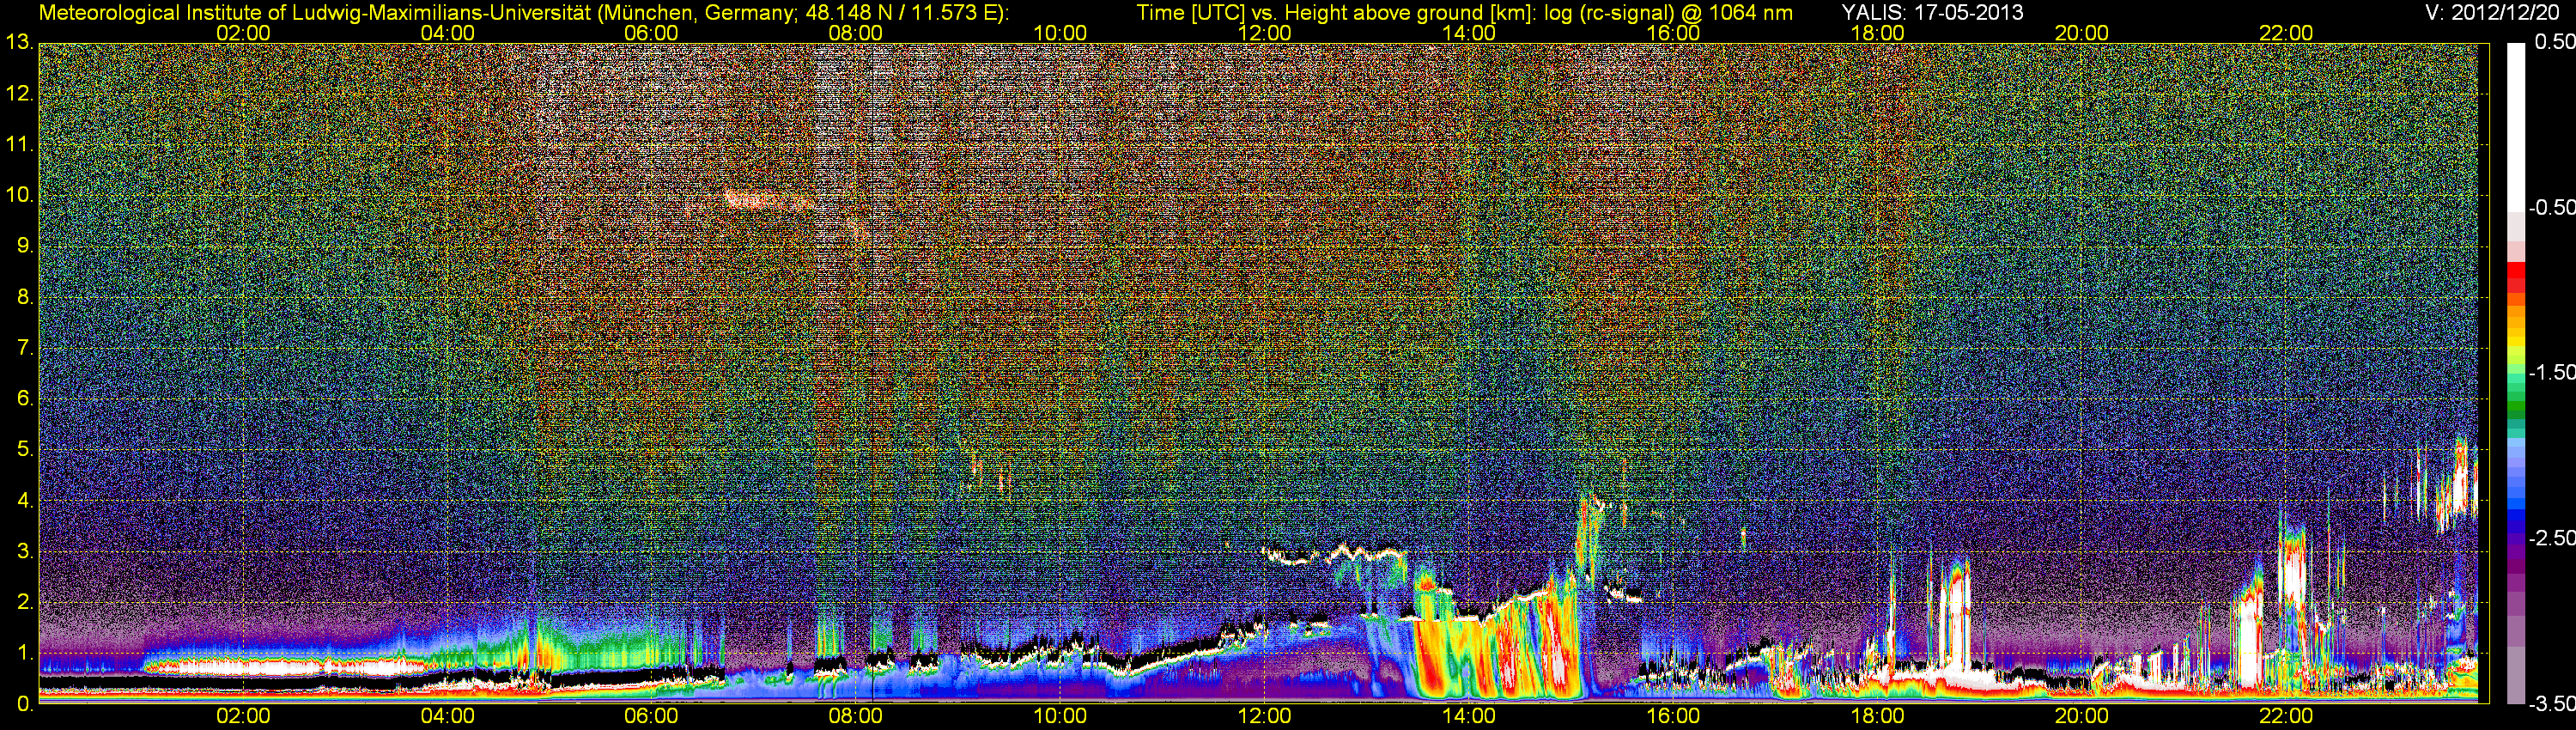2576x730 pixels.
Task: Click the top axis time label 02:00
Action: pyautogui.click(x=243, y=33)
